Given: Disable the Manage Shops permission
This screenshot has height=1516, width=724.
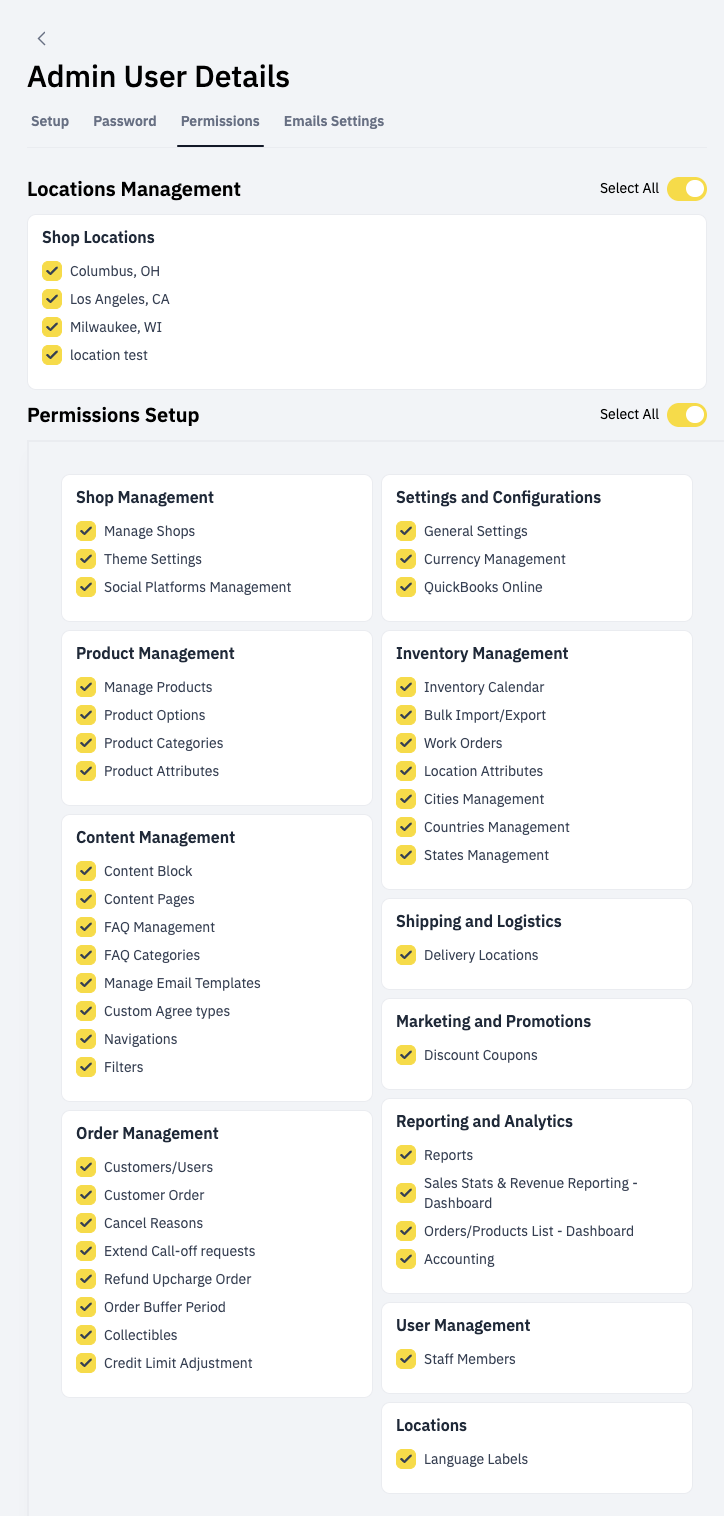Looking at the screenshot, I should [86, 531].
